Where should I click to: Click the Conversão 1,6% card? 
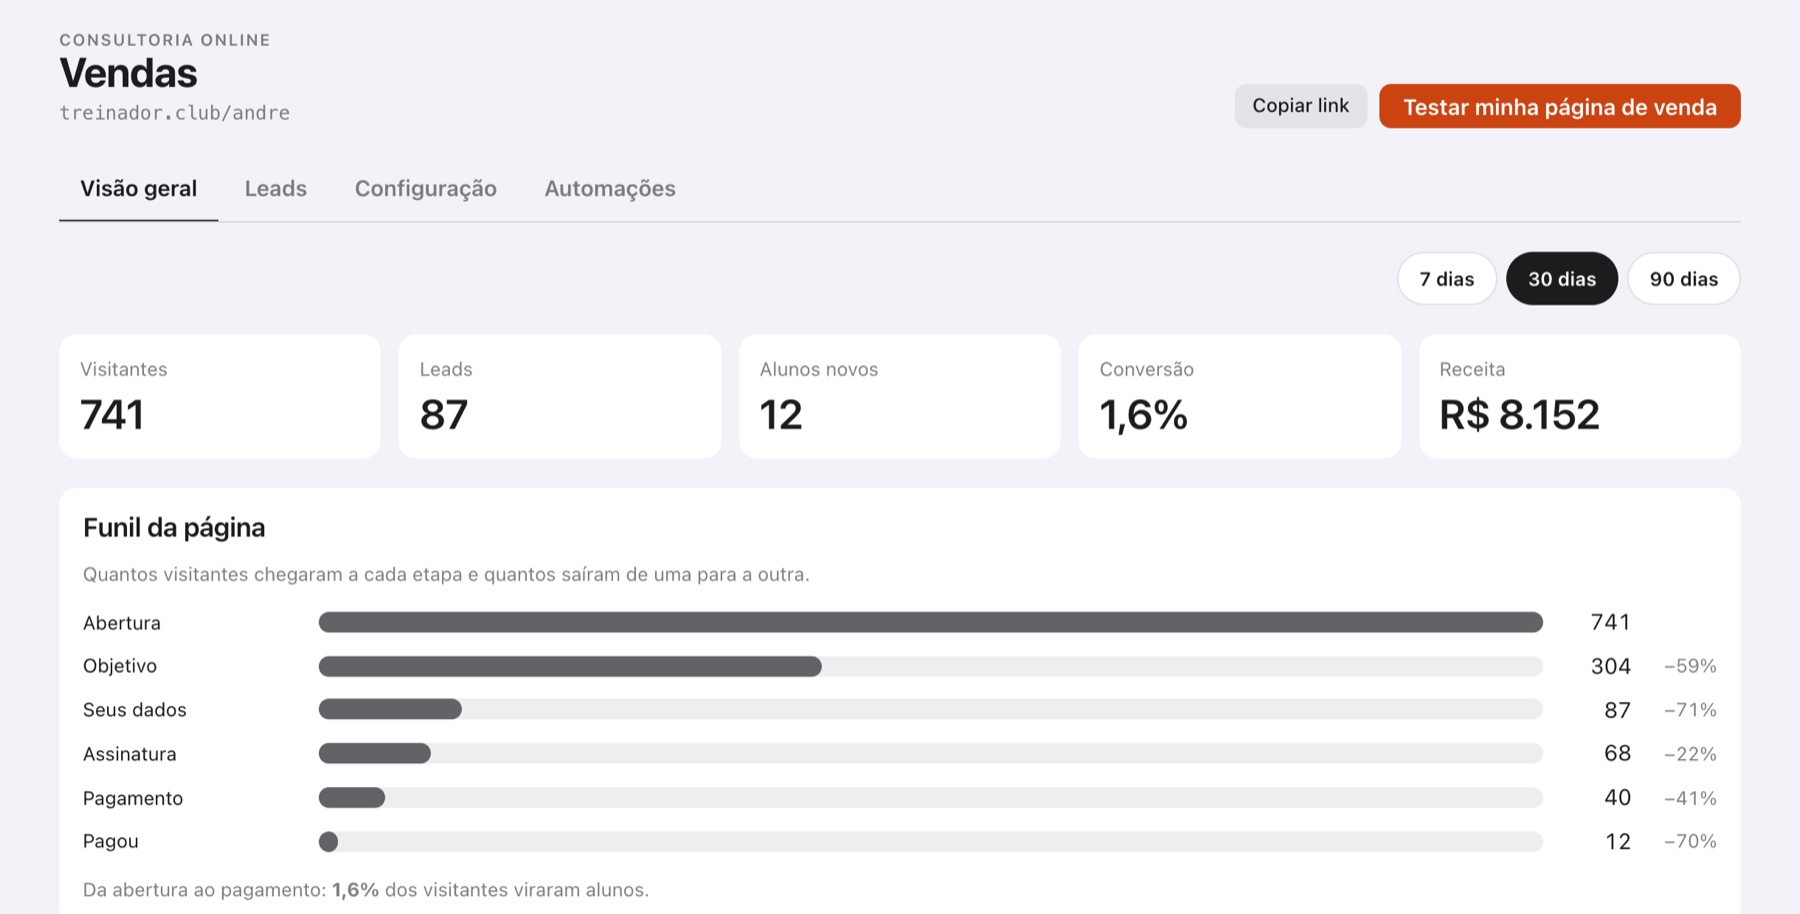pyautogui.click(x=1240, y=397)
